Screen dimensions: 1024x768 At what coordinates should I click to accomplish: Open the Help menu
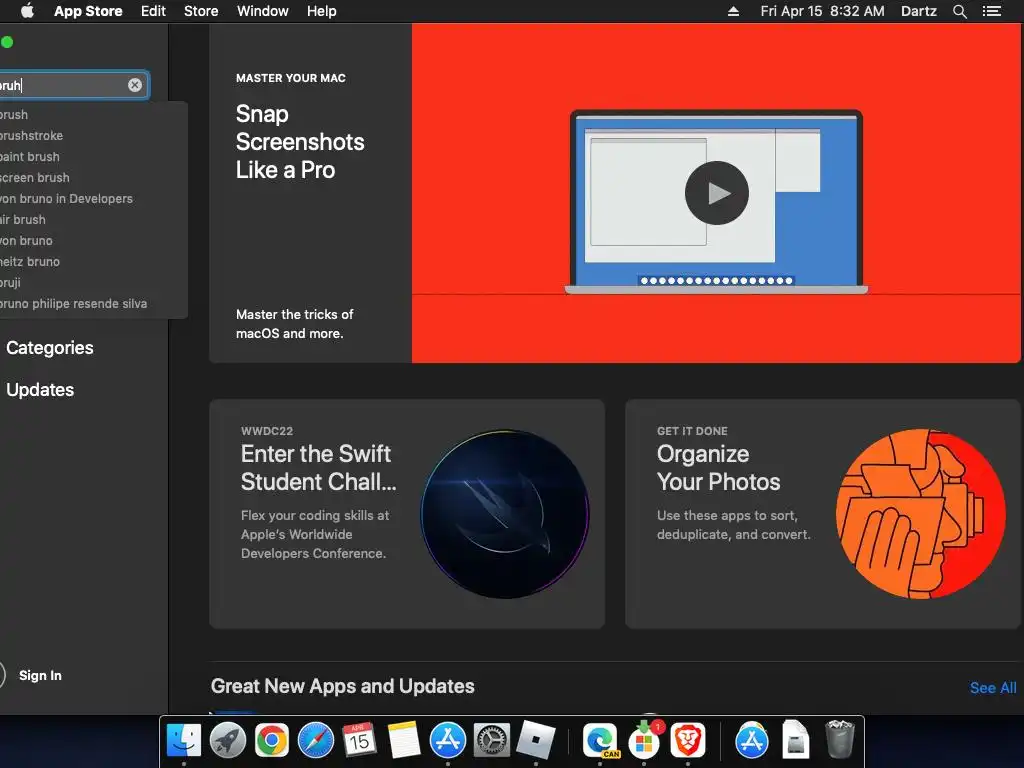pyautogui.click(x=322, y=11)
